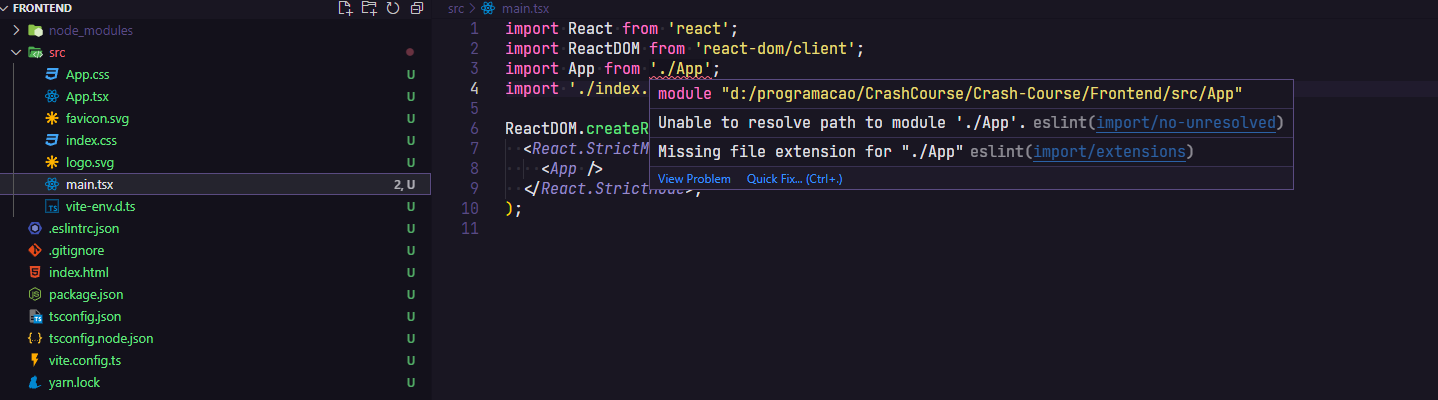
Task: Click line number 11 in gutter
Action: click(x=470, y=229)
